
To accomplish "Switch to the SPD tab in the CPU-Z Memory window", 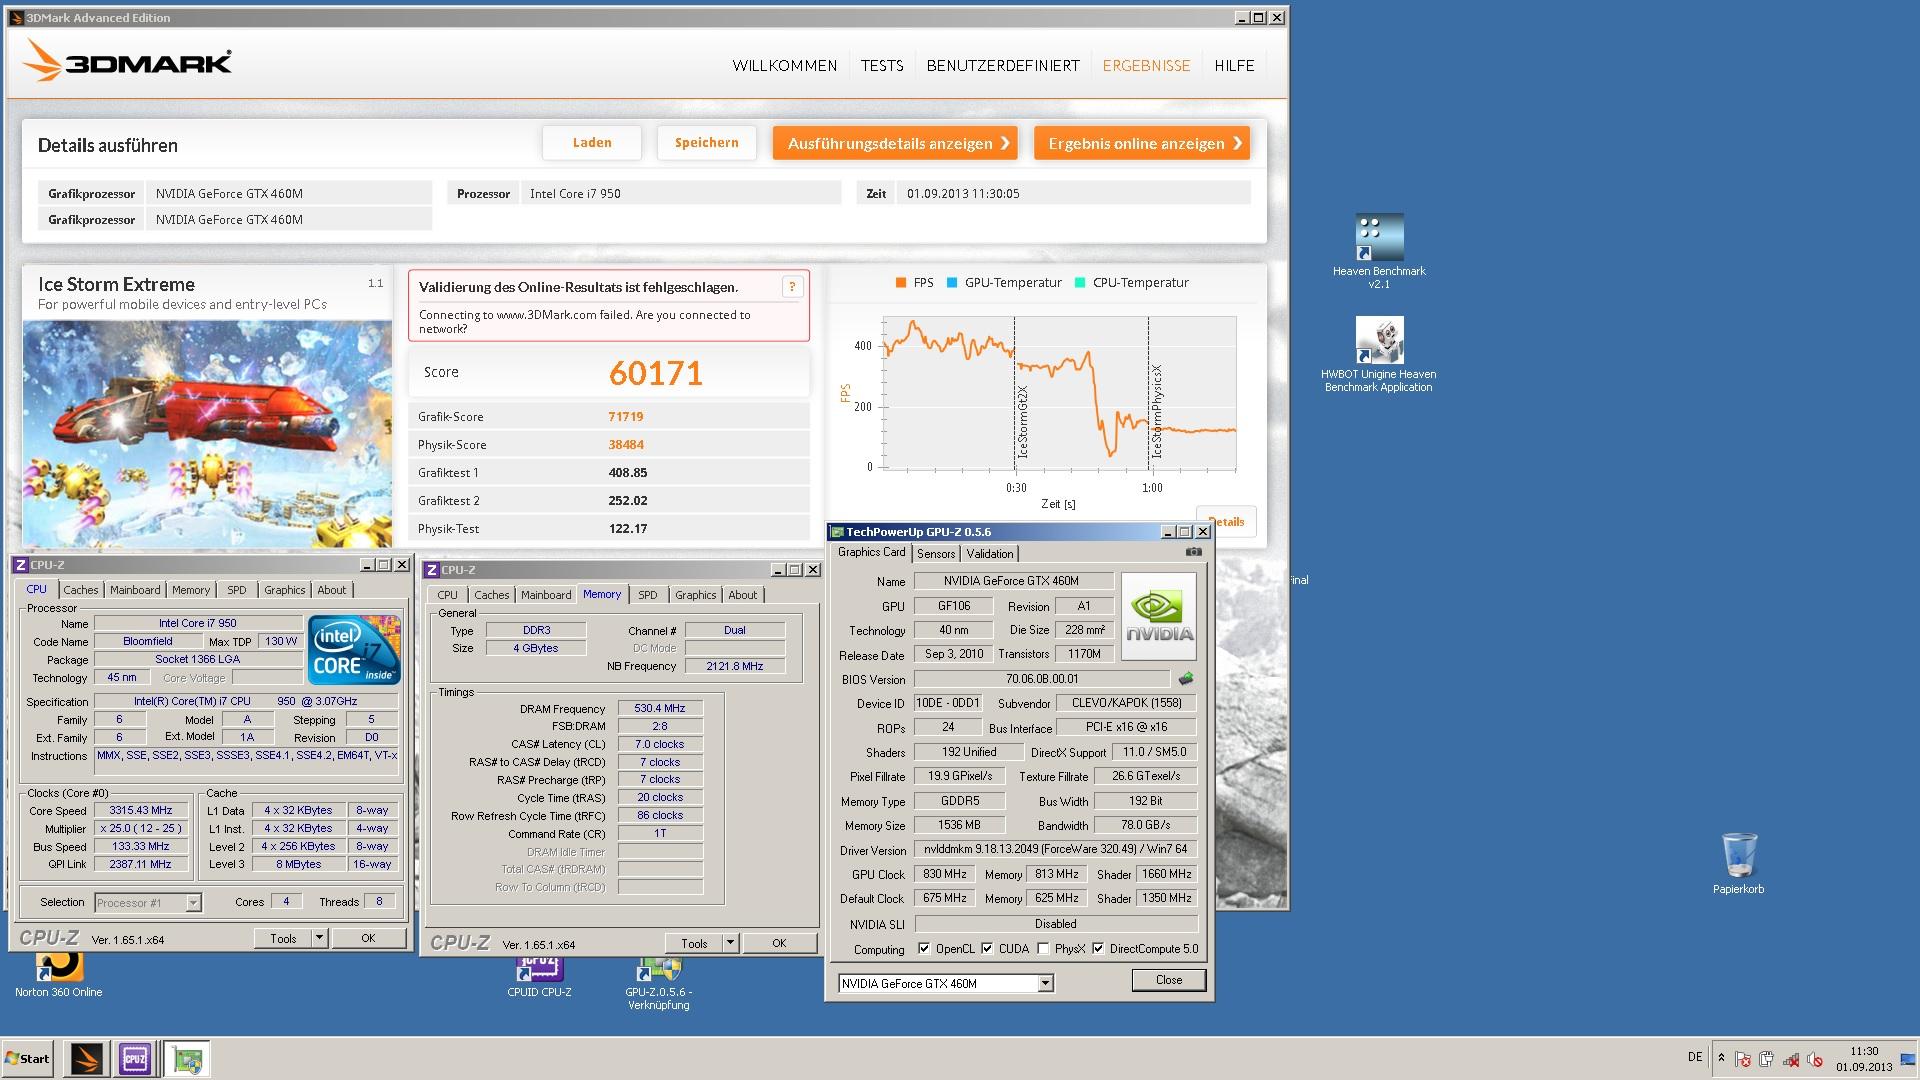I will [x=648, y=595].
